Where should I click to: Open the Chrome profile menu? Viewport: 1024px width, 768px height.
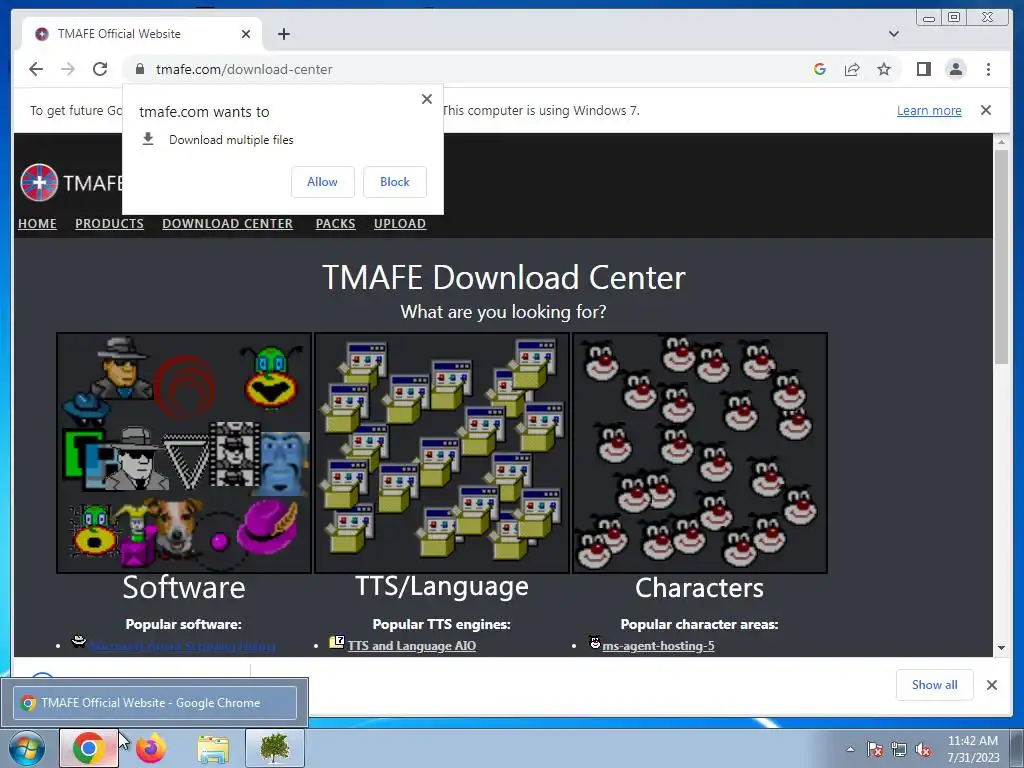955,69
